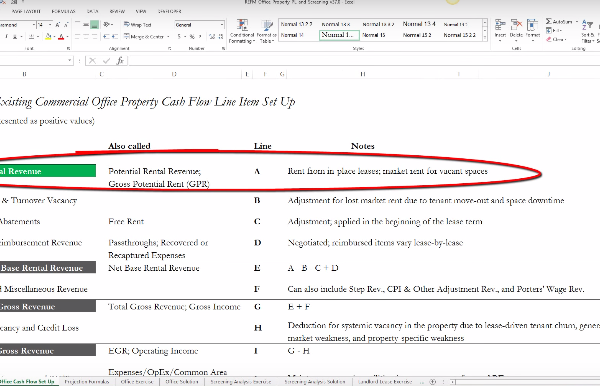Image resolution: width=600 pixels, height=386 pixels.
Task: Switch to Projection Formulas sheet tab
Action: (87, 382)
